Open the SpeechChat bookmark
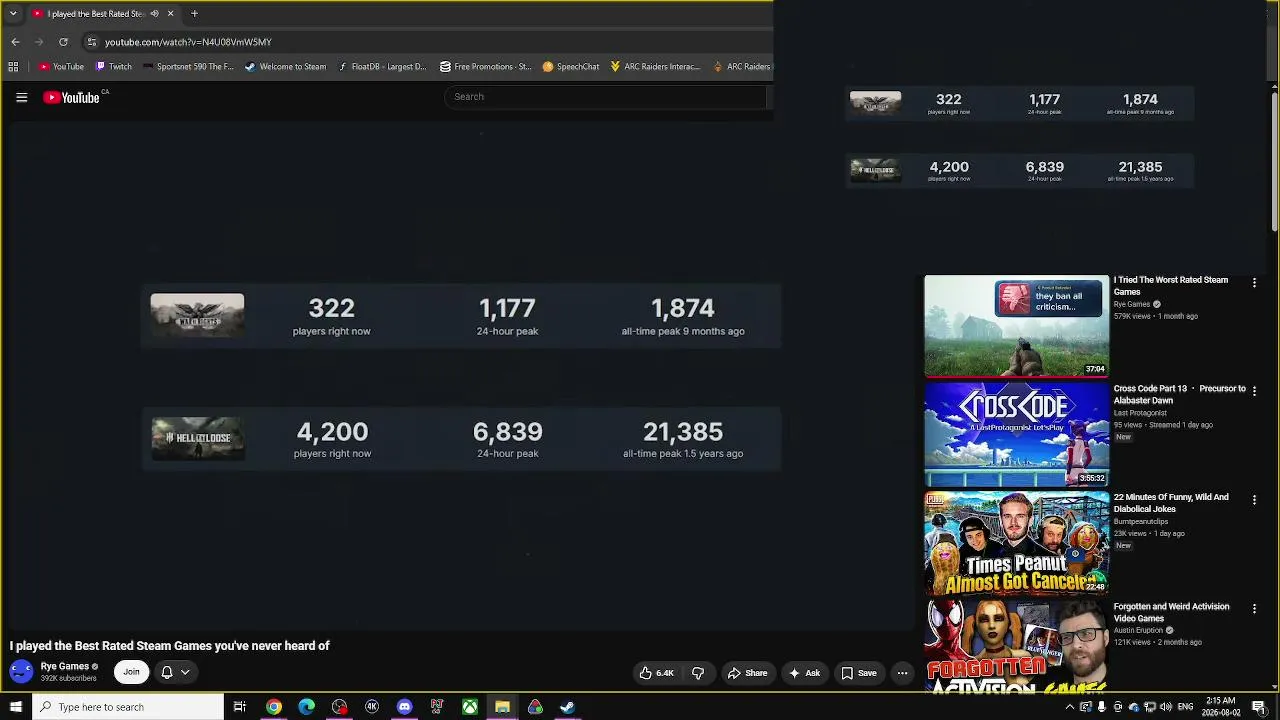 click(571, 67)
